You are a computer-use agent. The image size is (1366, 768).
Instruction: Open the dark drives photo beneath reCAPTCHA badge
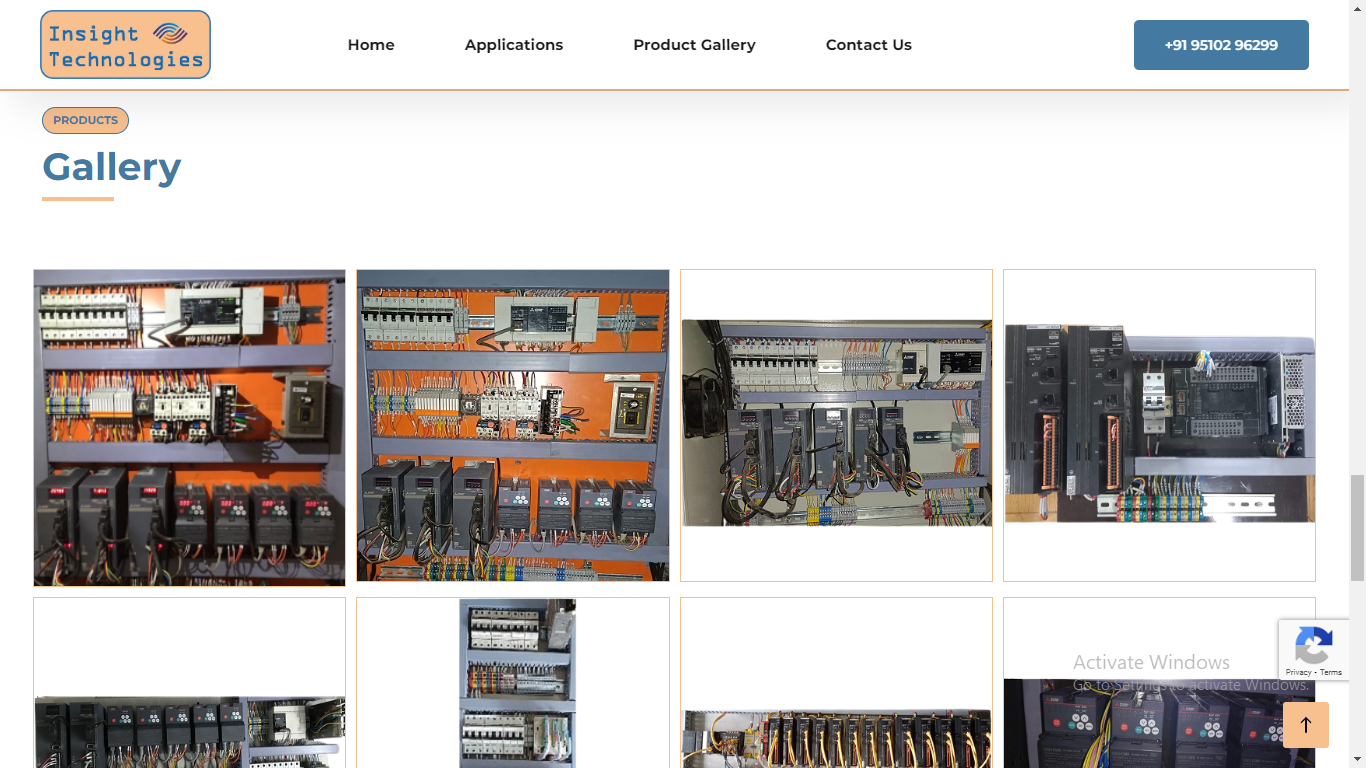click(x=1140, y=725)
